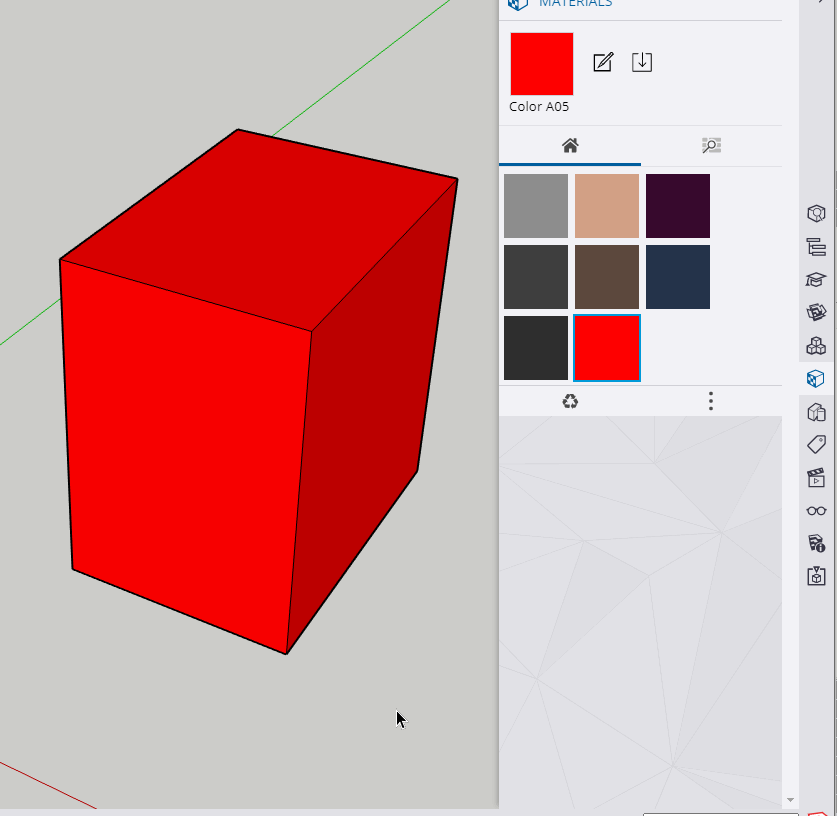Click the active Materials cube icon
This screenshot has width=837, height=816.
[x=816, y=379]
